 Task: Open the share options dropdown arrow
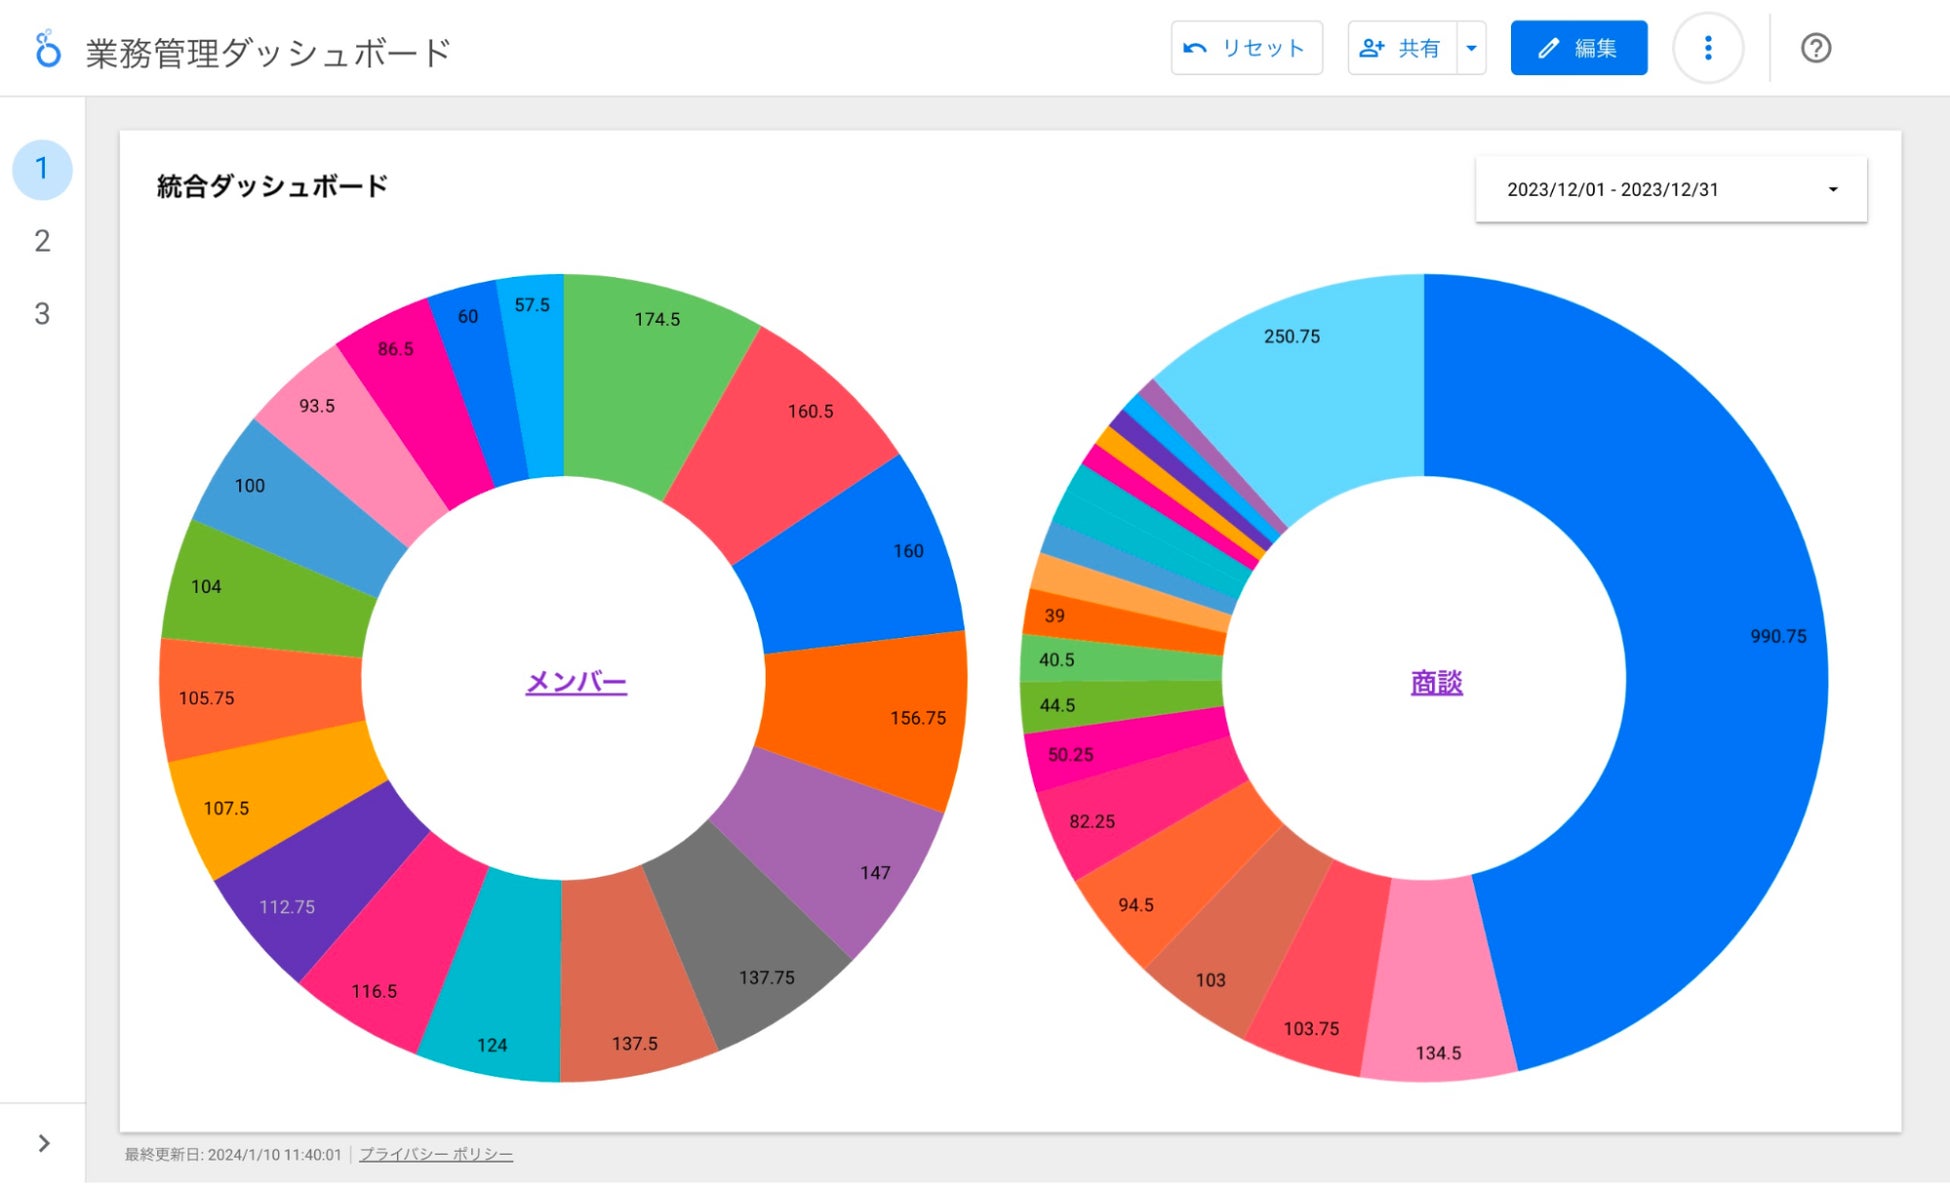pyautogui.click(x=1471, y=48)
